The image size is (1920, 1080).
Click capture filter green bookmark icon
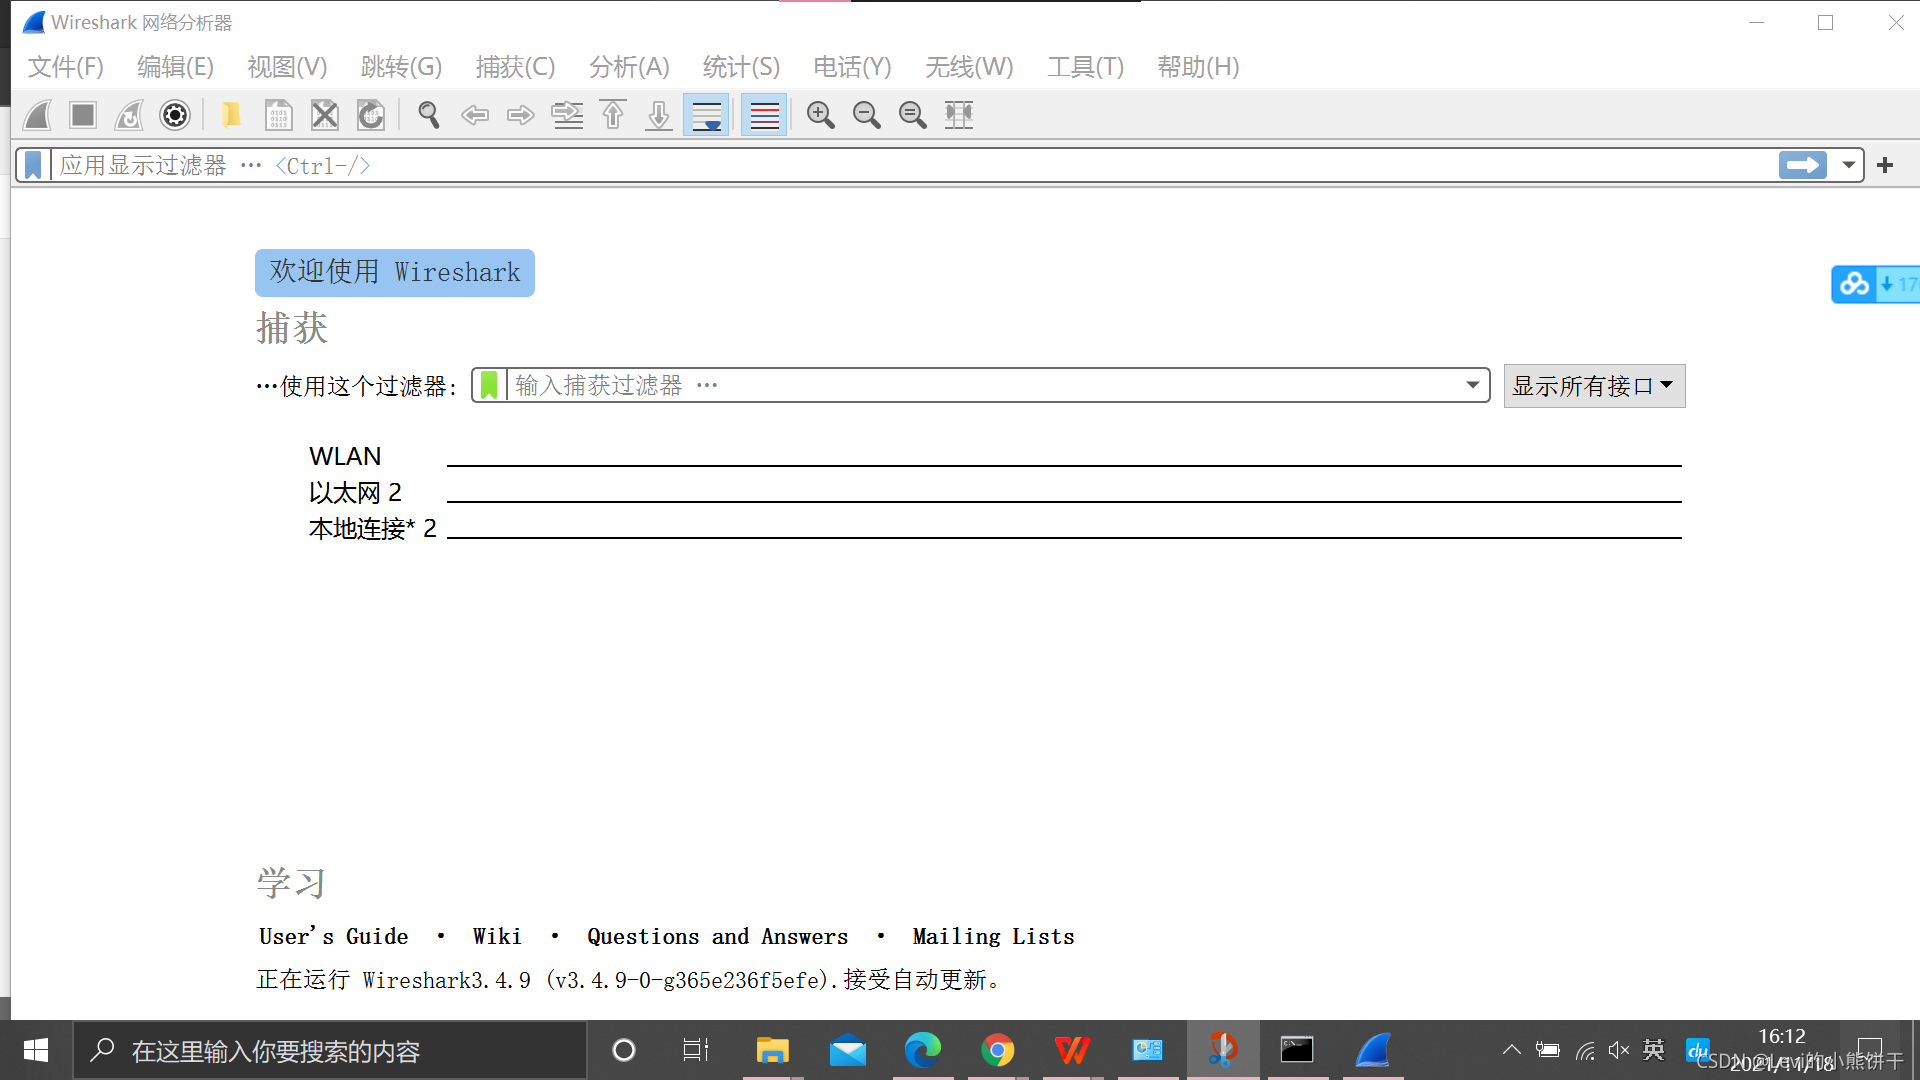pyautogui.click(x=489, y=385)
